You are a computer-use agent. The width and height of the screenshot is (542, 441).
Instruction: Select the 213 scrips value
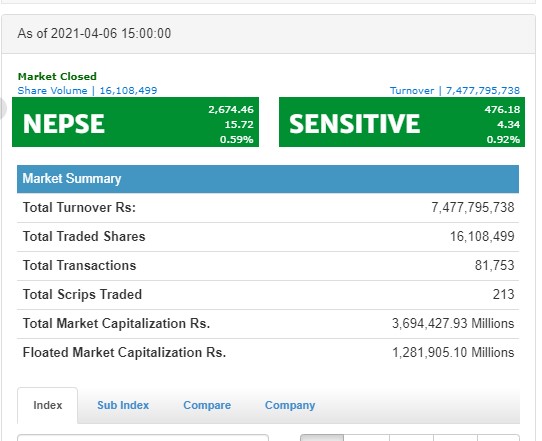pyautogui.click(x=504, y=294)
